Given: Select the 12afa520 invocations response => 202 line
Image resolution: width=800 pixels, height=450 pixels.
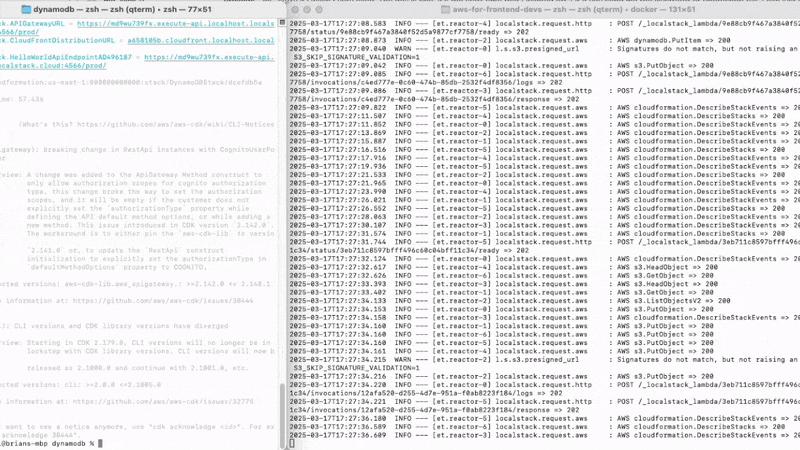Looking at the screenshot, I should 434,410.
